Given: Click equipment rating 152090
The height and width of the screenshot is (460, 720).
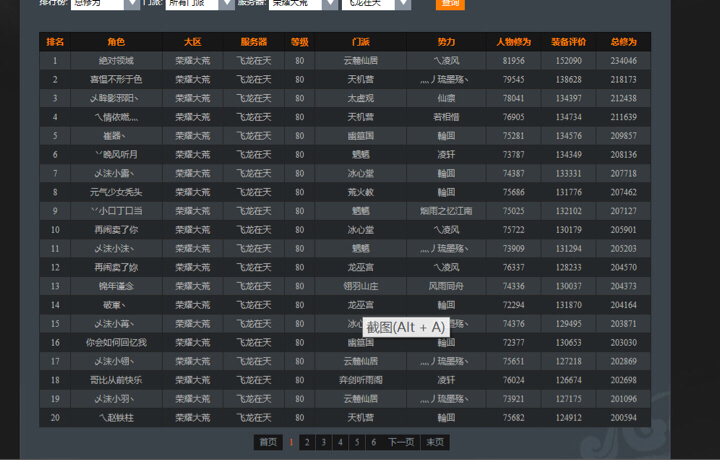Looking at the screenshot, I should tap(568, 61).
